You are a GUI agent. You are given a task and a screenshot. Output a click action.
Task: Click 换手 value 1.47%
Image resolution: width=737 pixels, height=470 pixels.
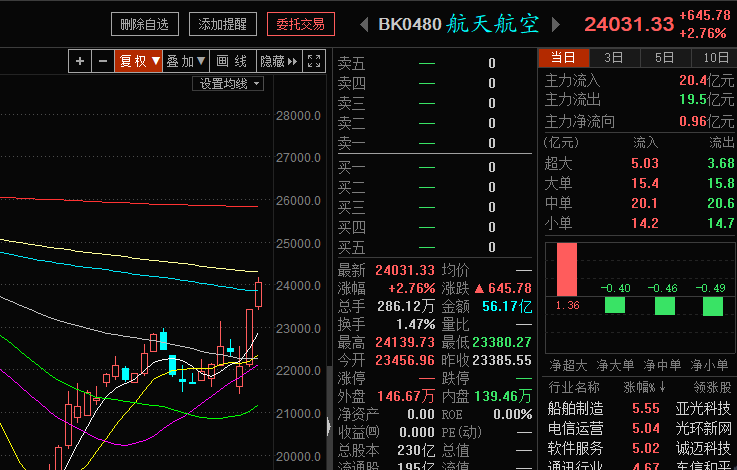(x=416, y=324)
